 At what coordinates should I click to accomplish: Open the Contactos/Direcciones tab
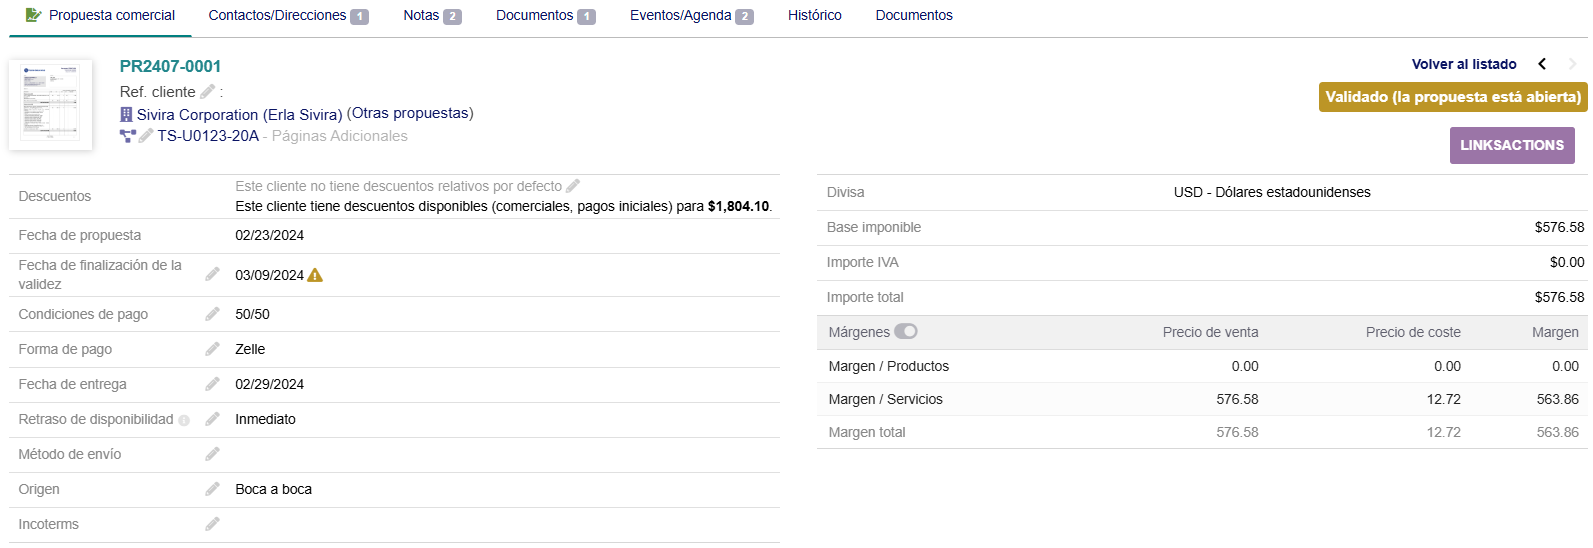(287, 16)
